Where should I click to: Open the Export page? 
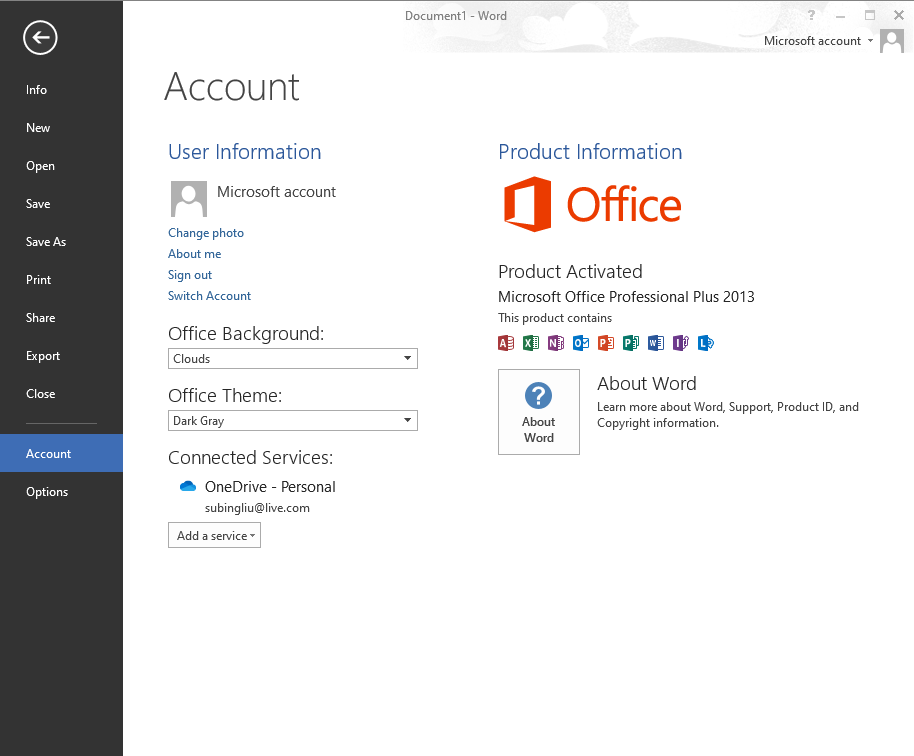tap(61, 356)
